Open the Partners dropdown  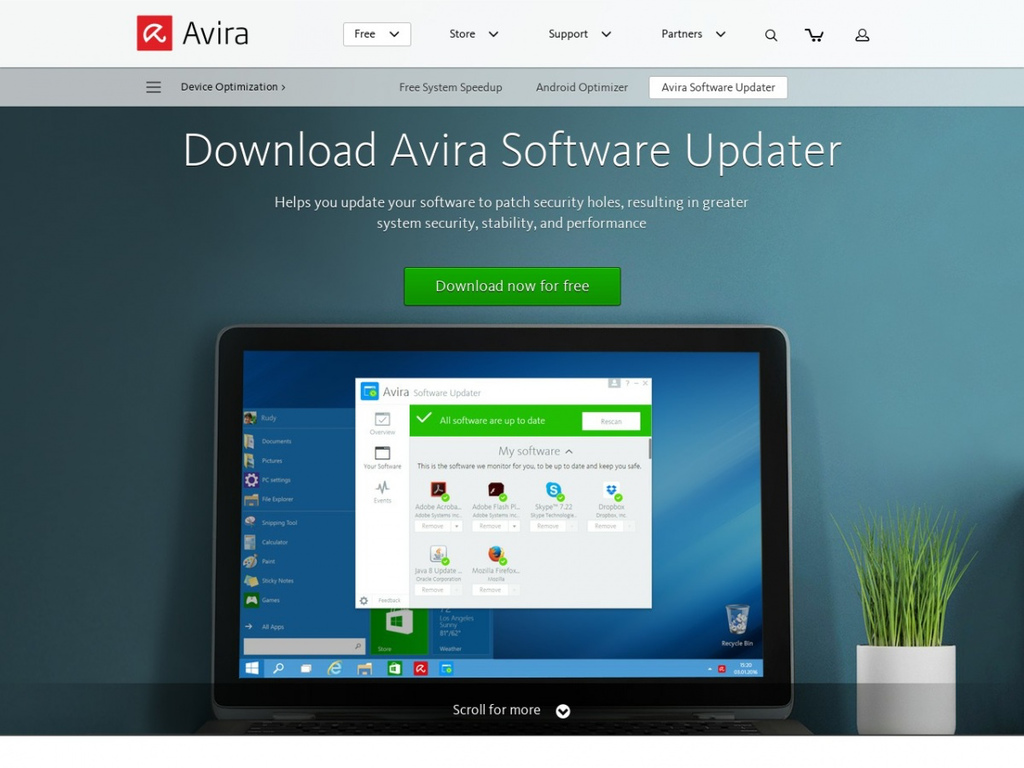tap(693, 34)
